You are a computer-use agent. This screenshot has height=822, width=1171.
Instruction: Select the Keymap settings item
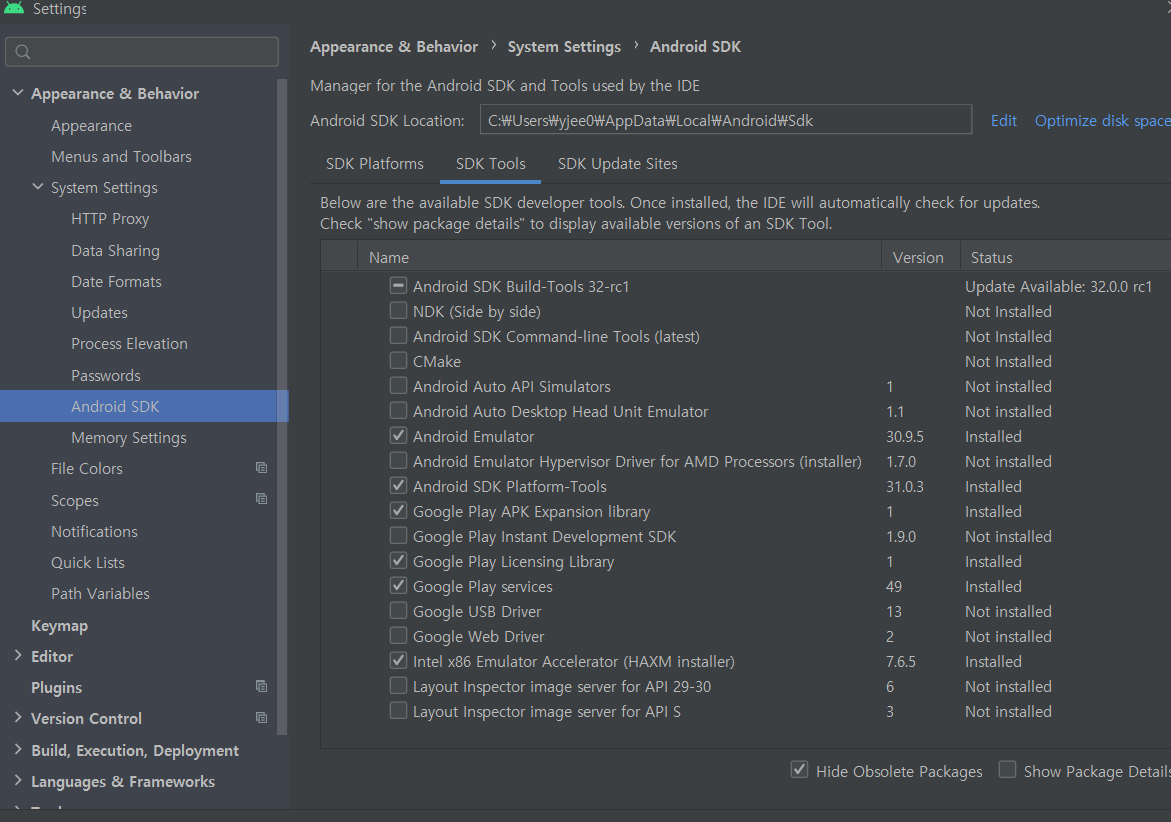pyautogui.click(x=59, y=626)
